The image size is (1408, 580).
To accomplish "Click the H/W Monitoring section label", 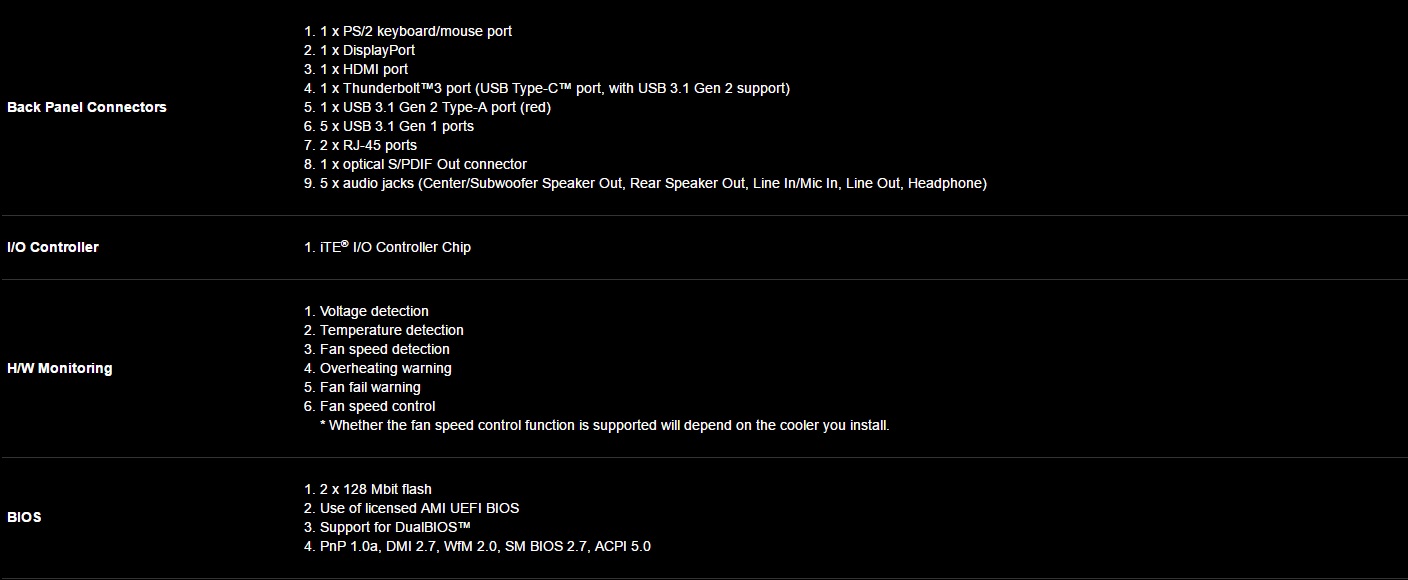I will (x=59, y=368).
